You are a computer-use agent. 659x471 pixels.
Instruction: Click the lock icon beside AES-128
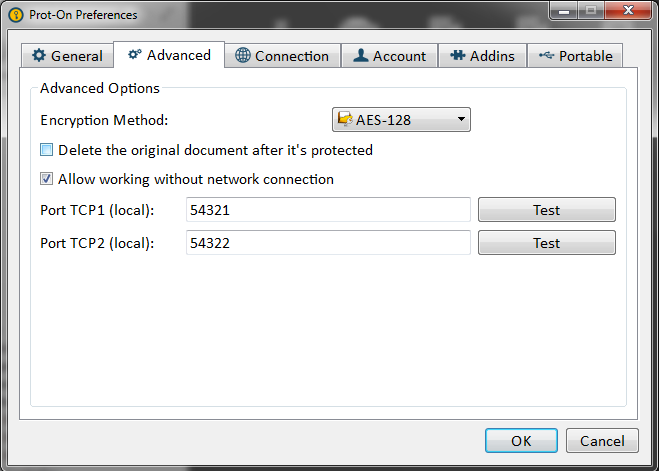[x=345, y=121]
